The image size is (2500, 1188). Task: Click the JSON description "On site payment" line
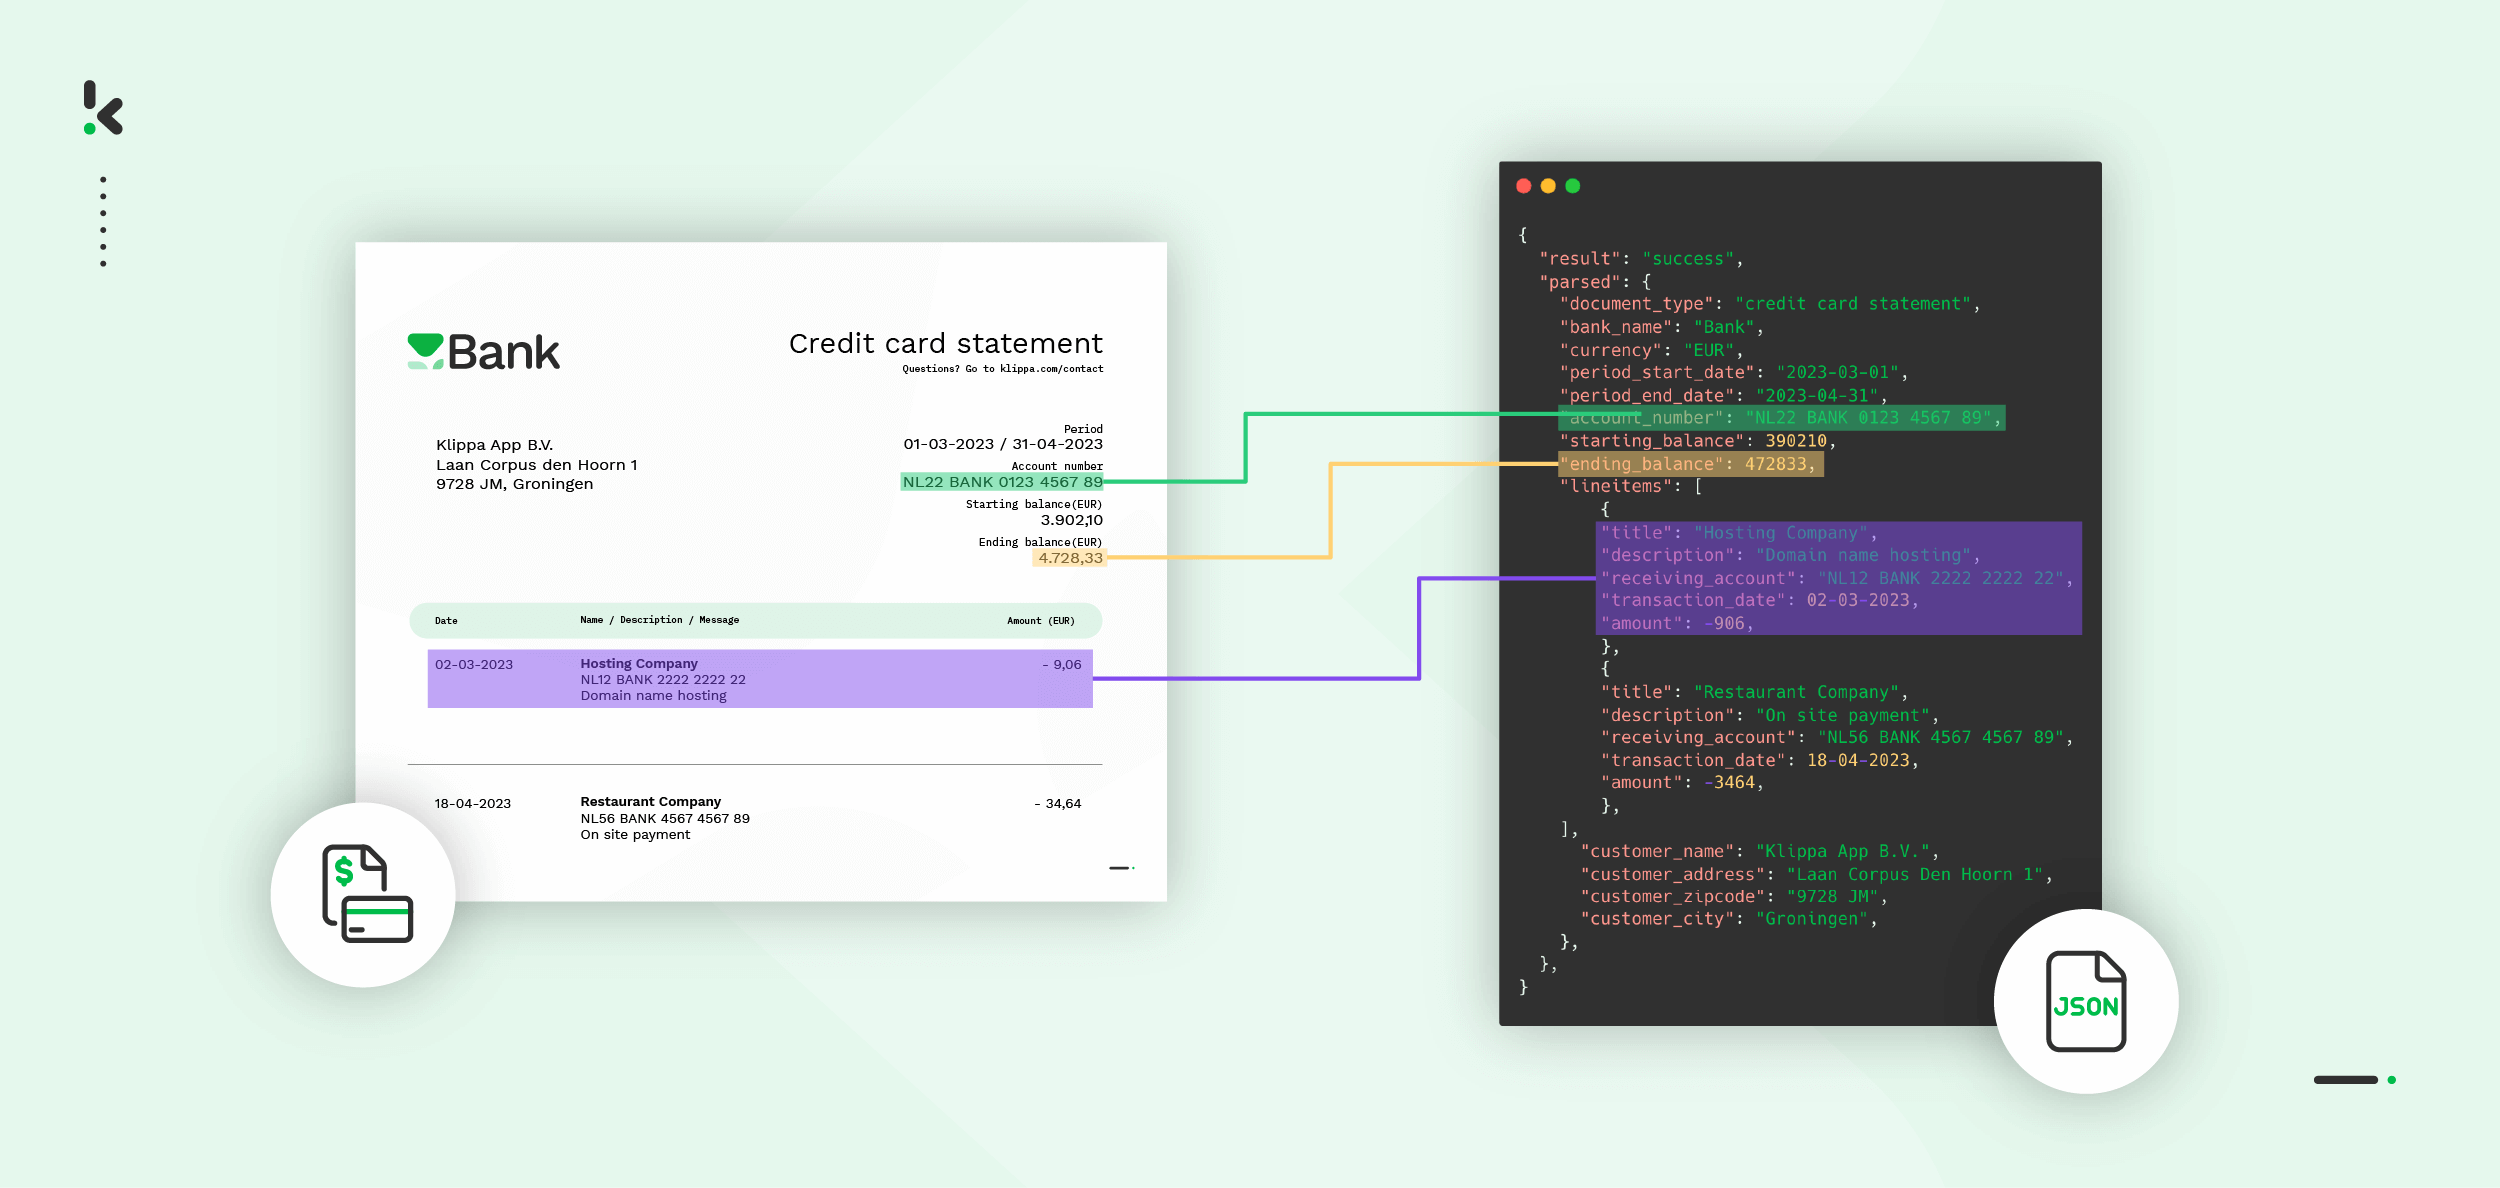1770,715
